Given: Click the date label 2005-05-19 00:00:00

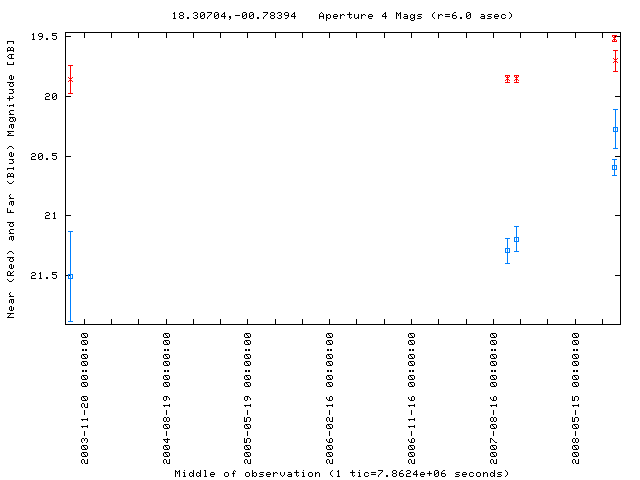Looking at the screenshot, I should (x=248, y=398).
